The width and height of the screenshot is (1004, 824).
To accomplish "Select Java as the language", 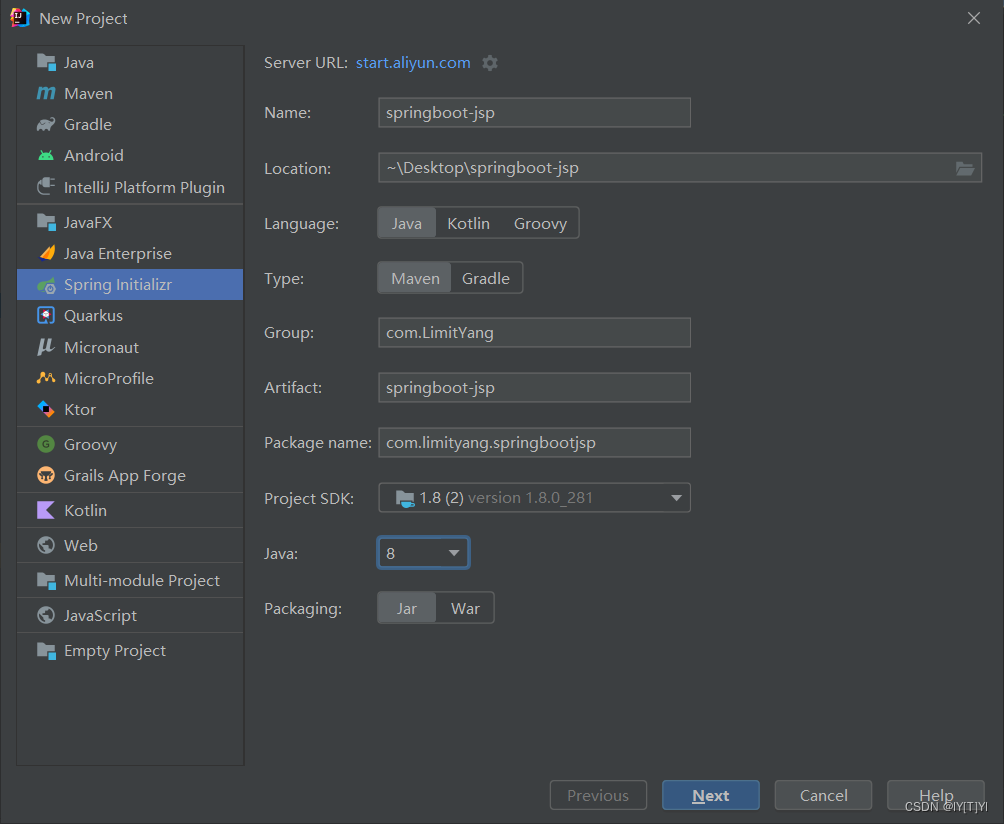I will 407,223.
